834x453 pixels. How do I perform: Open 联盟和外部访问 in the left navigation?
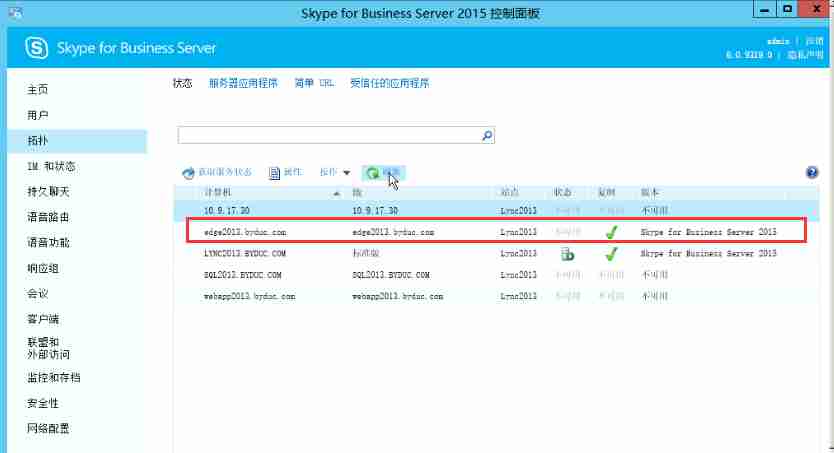(x=48, y=348)
